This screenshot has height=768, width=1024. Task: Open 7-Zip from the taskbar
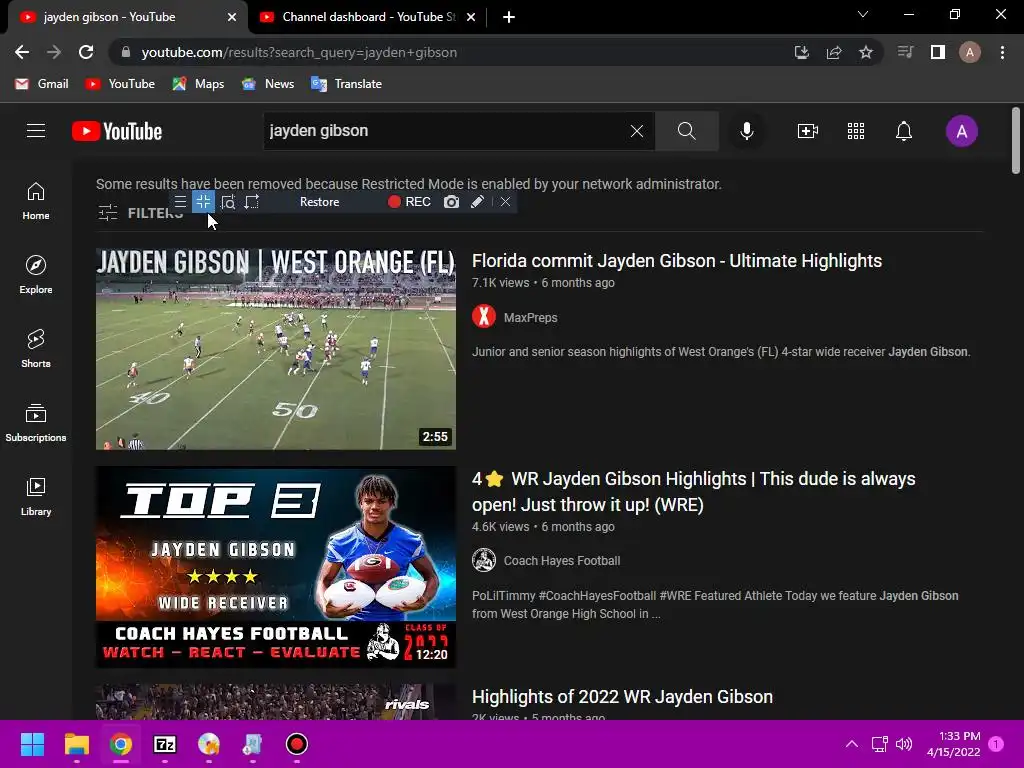tap(165, 744)
